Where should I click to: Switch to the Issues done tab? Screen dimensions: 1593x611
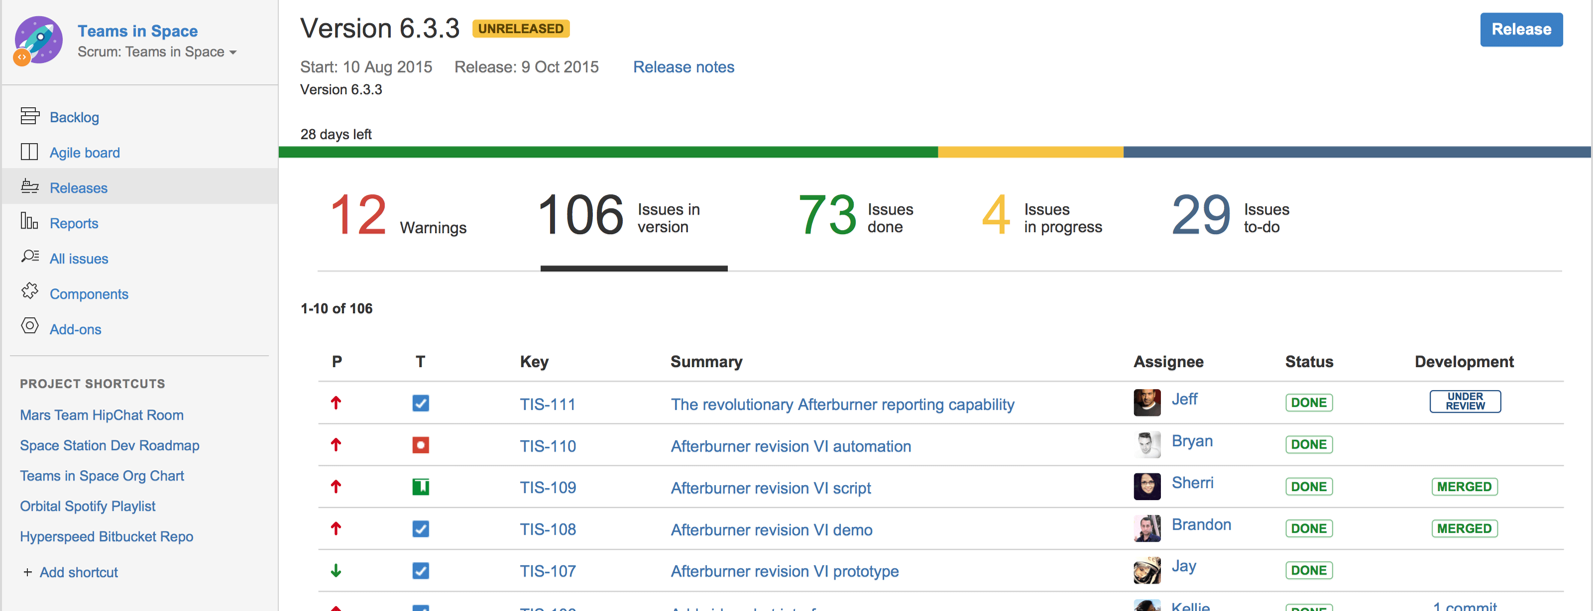point(855,218)
